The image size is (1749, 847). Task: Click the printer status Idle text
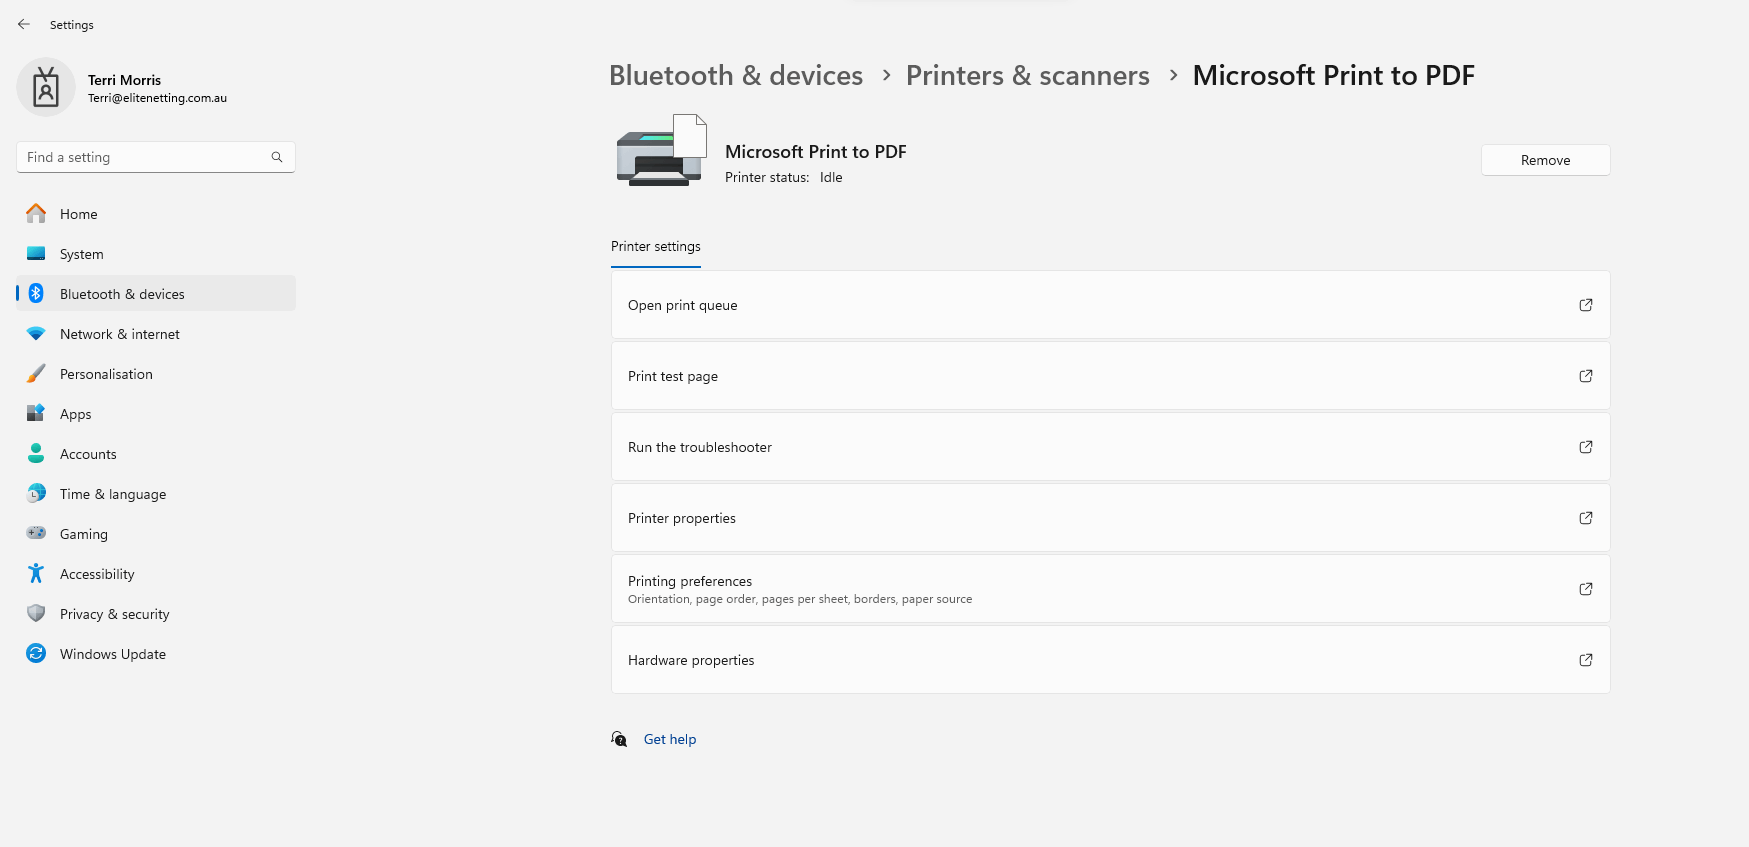coord(831,177)
